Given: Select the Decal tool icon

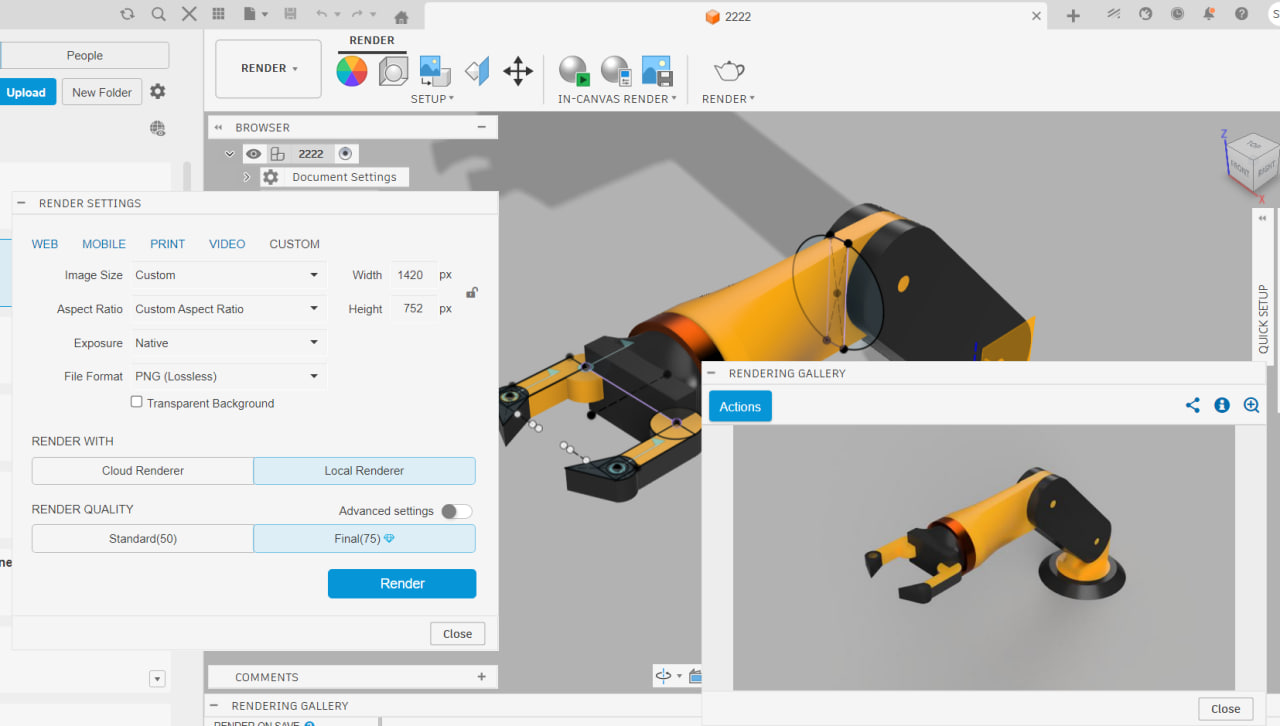Looking at the screenshot, I should click(434, 71).
